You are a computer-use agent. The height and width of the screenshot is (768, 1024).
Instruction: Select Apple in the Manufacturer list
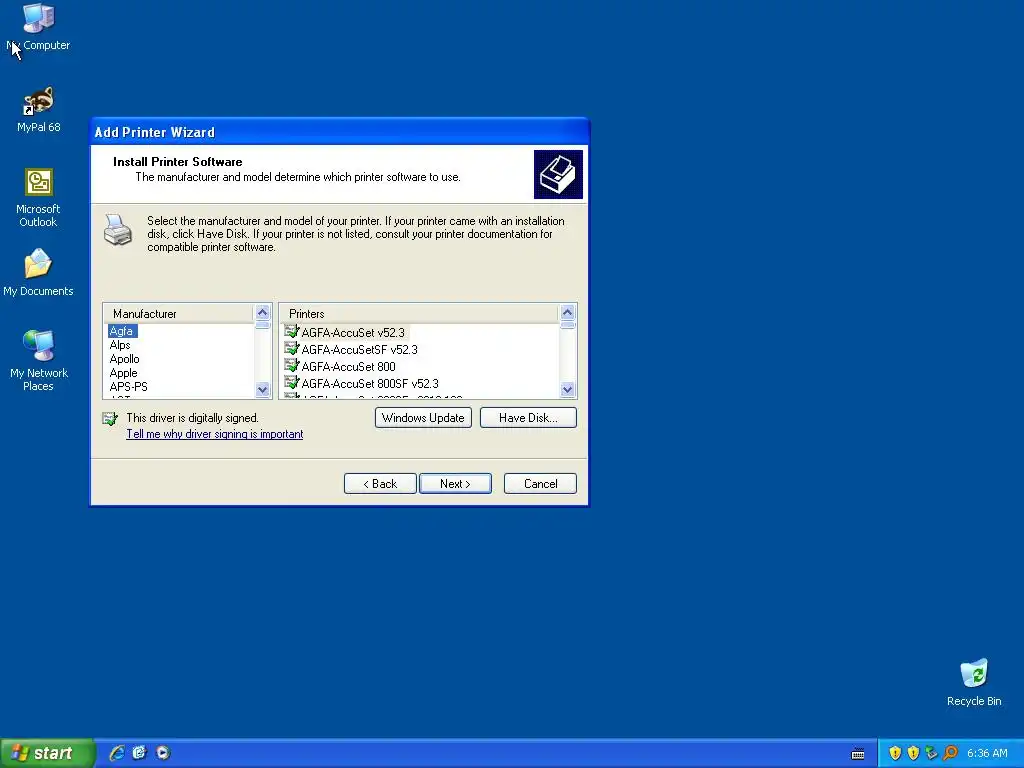(123, 373)
